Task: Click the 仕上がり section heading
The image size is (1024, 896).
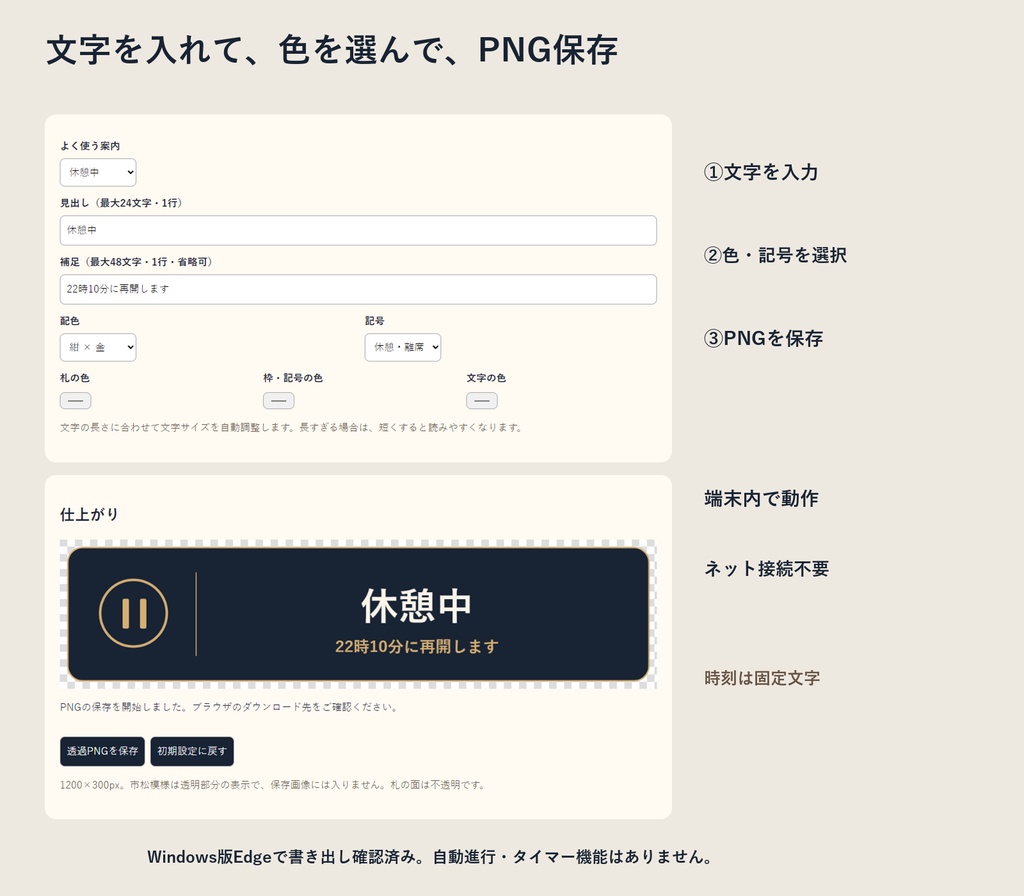Action: (x=89, y=515)
